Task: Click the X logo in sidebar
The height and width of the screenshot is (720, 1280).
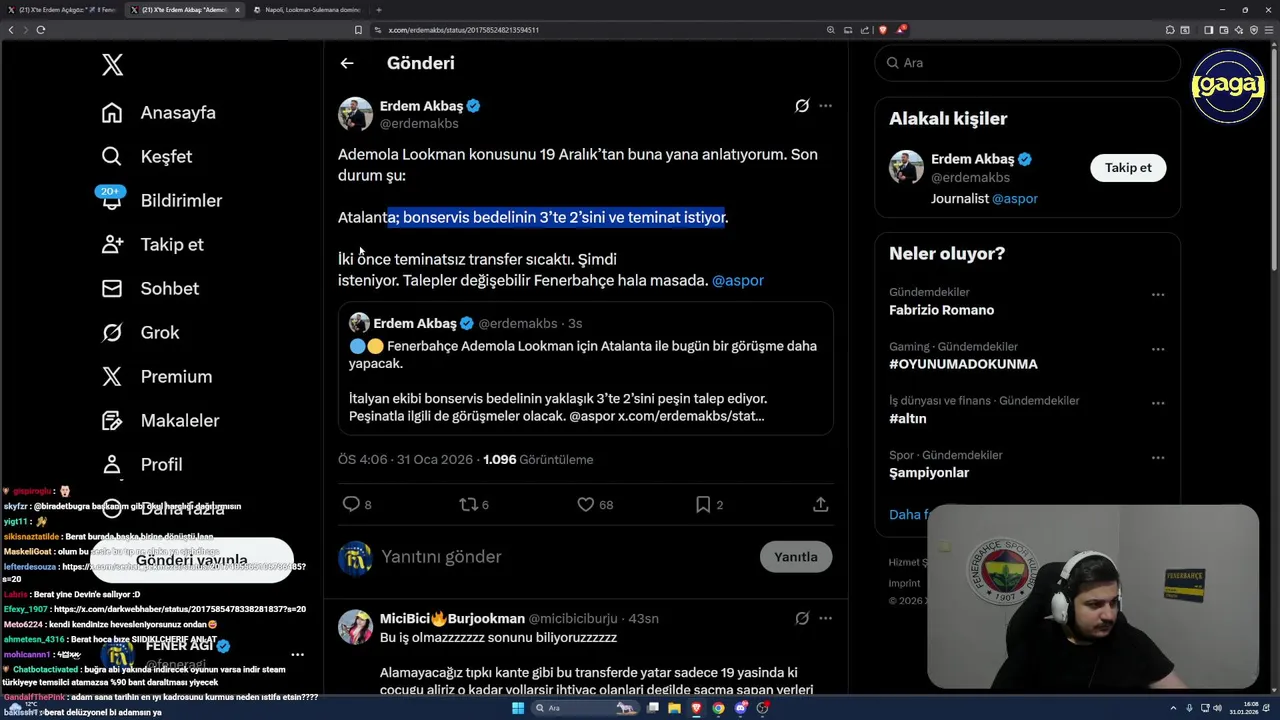Action: [x=112, y=65]
